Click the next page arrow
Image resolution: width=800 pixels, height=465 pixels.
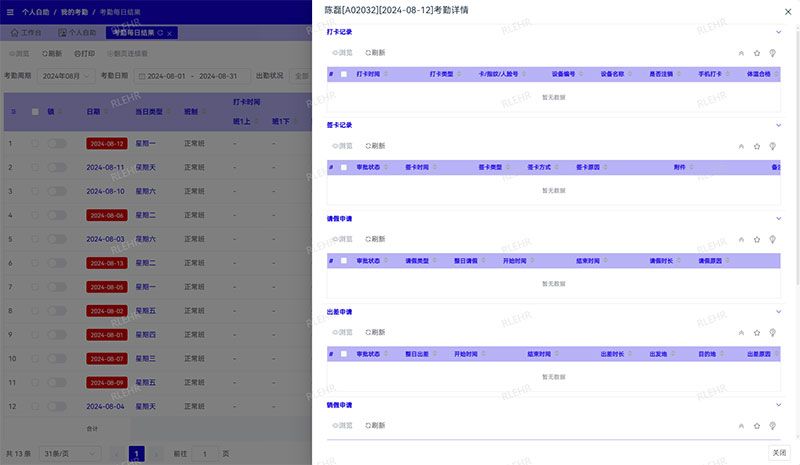[x=156, y=454]
